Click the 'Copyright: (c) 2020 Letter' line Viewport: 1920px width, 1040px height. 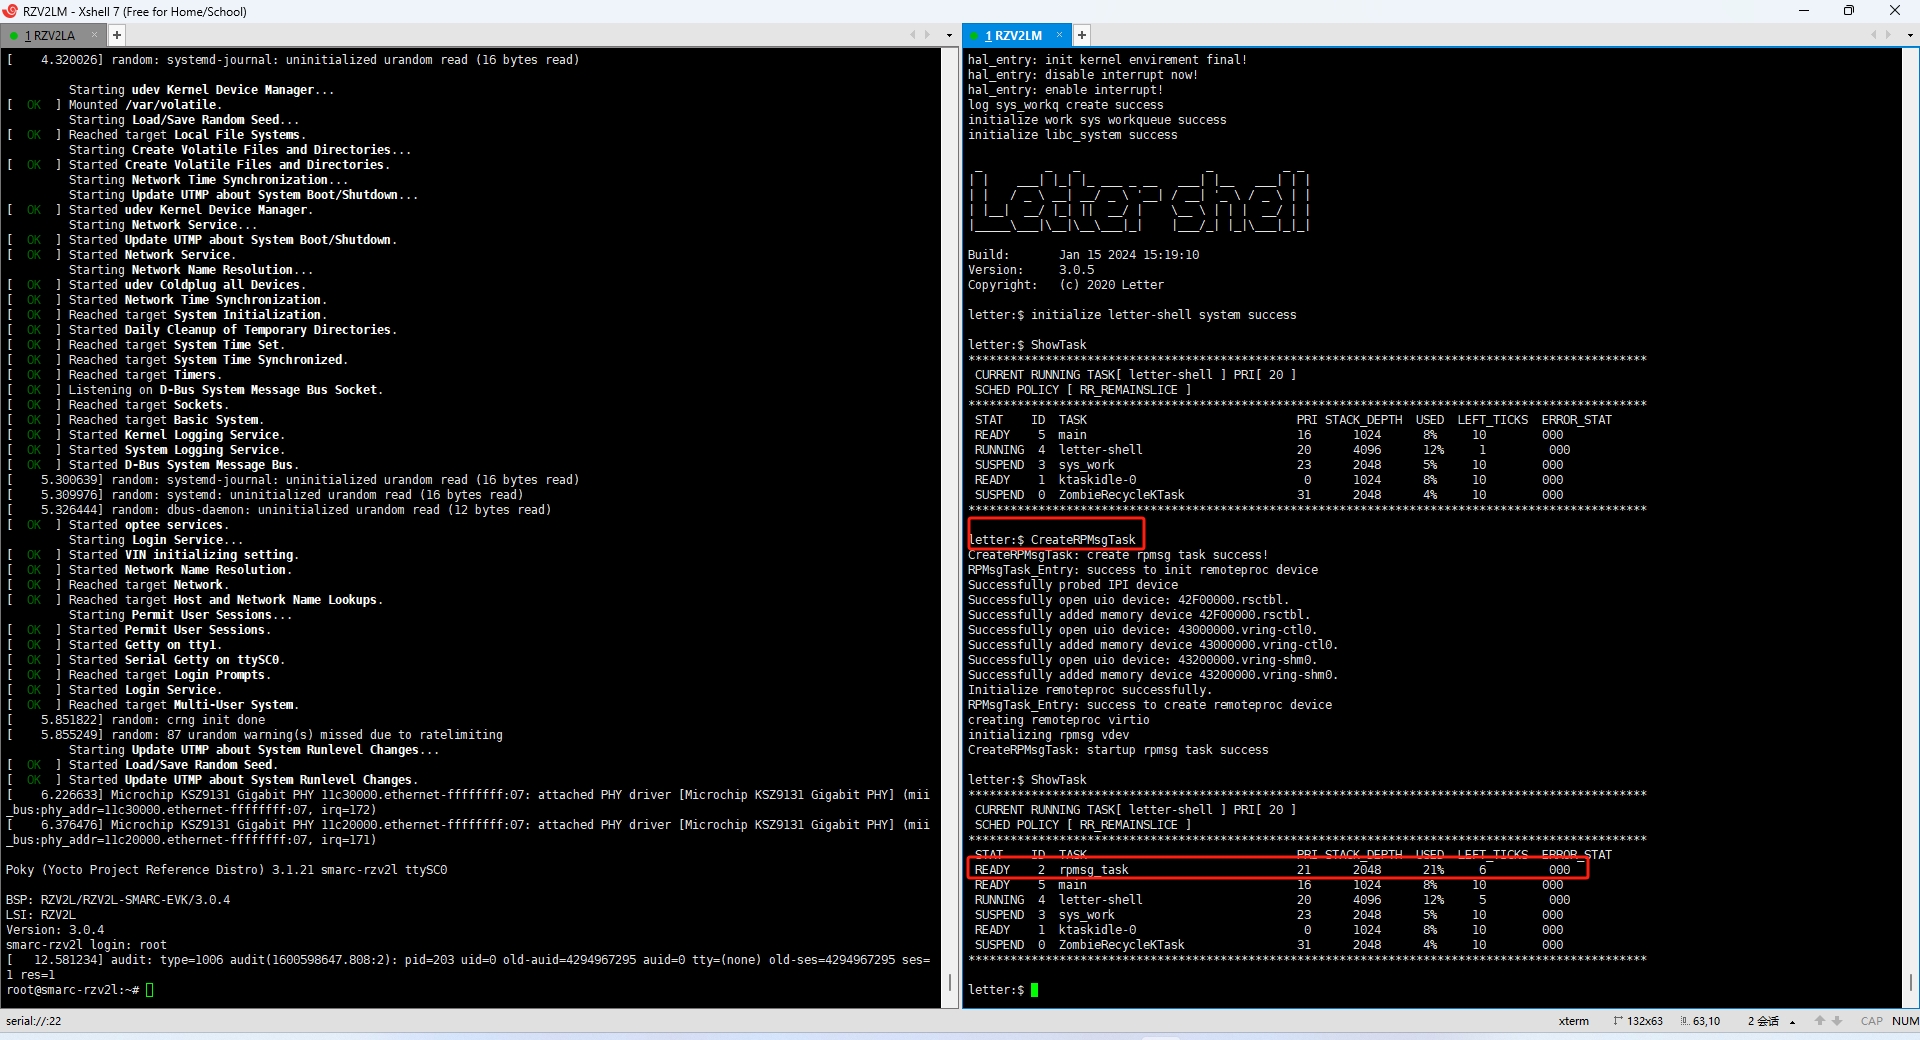(1066, 285)
